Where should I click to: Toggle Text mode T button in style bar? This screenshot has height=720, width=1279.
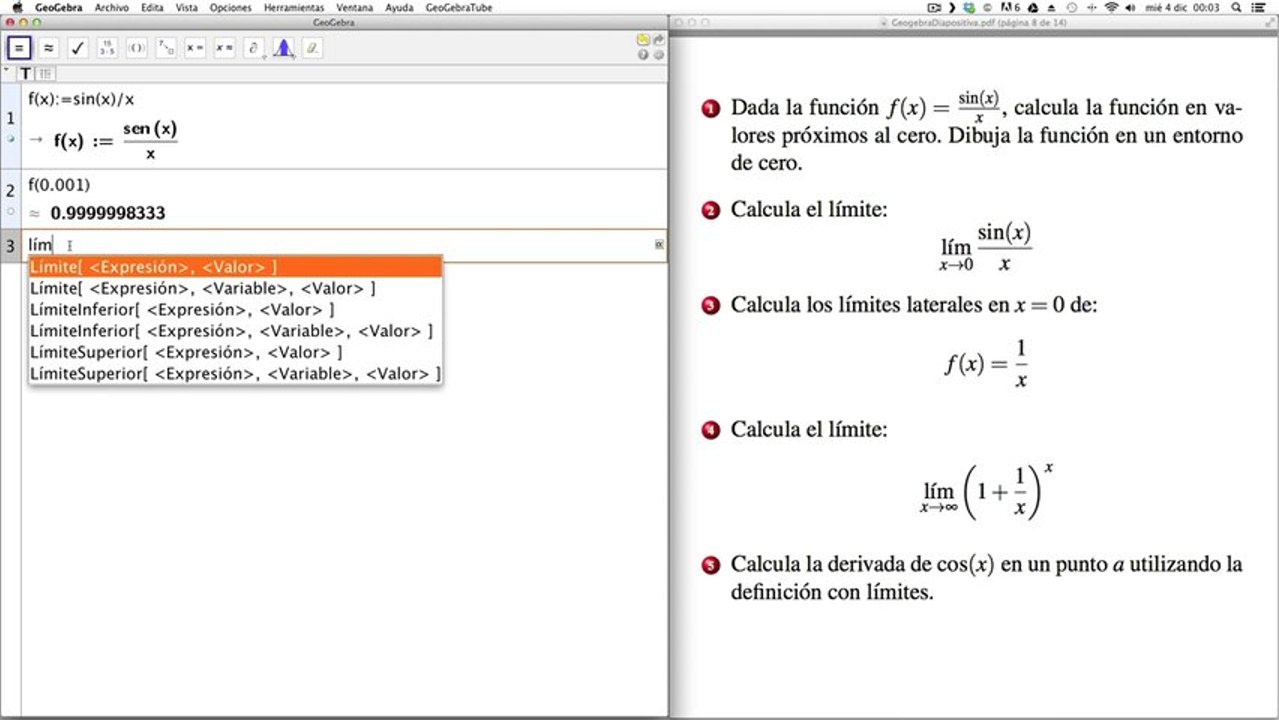tap(25, 74)
